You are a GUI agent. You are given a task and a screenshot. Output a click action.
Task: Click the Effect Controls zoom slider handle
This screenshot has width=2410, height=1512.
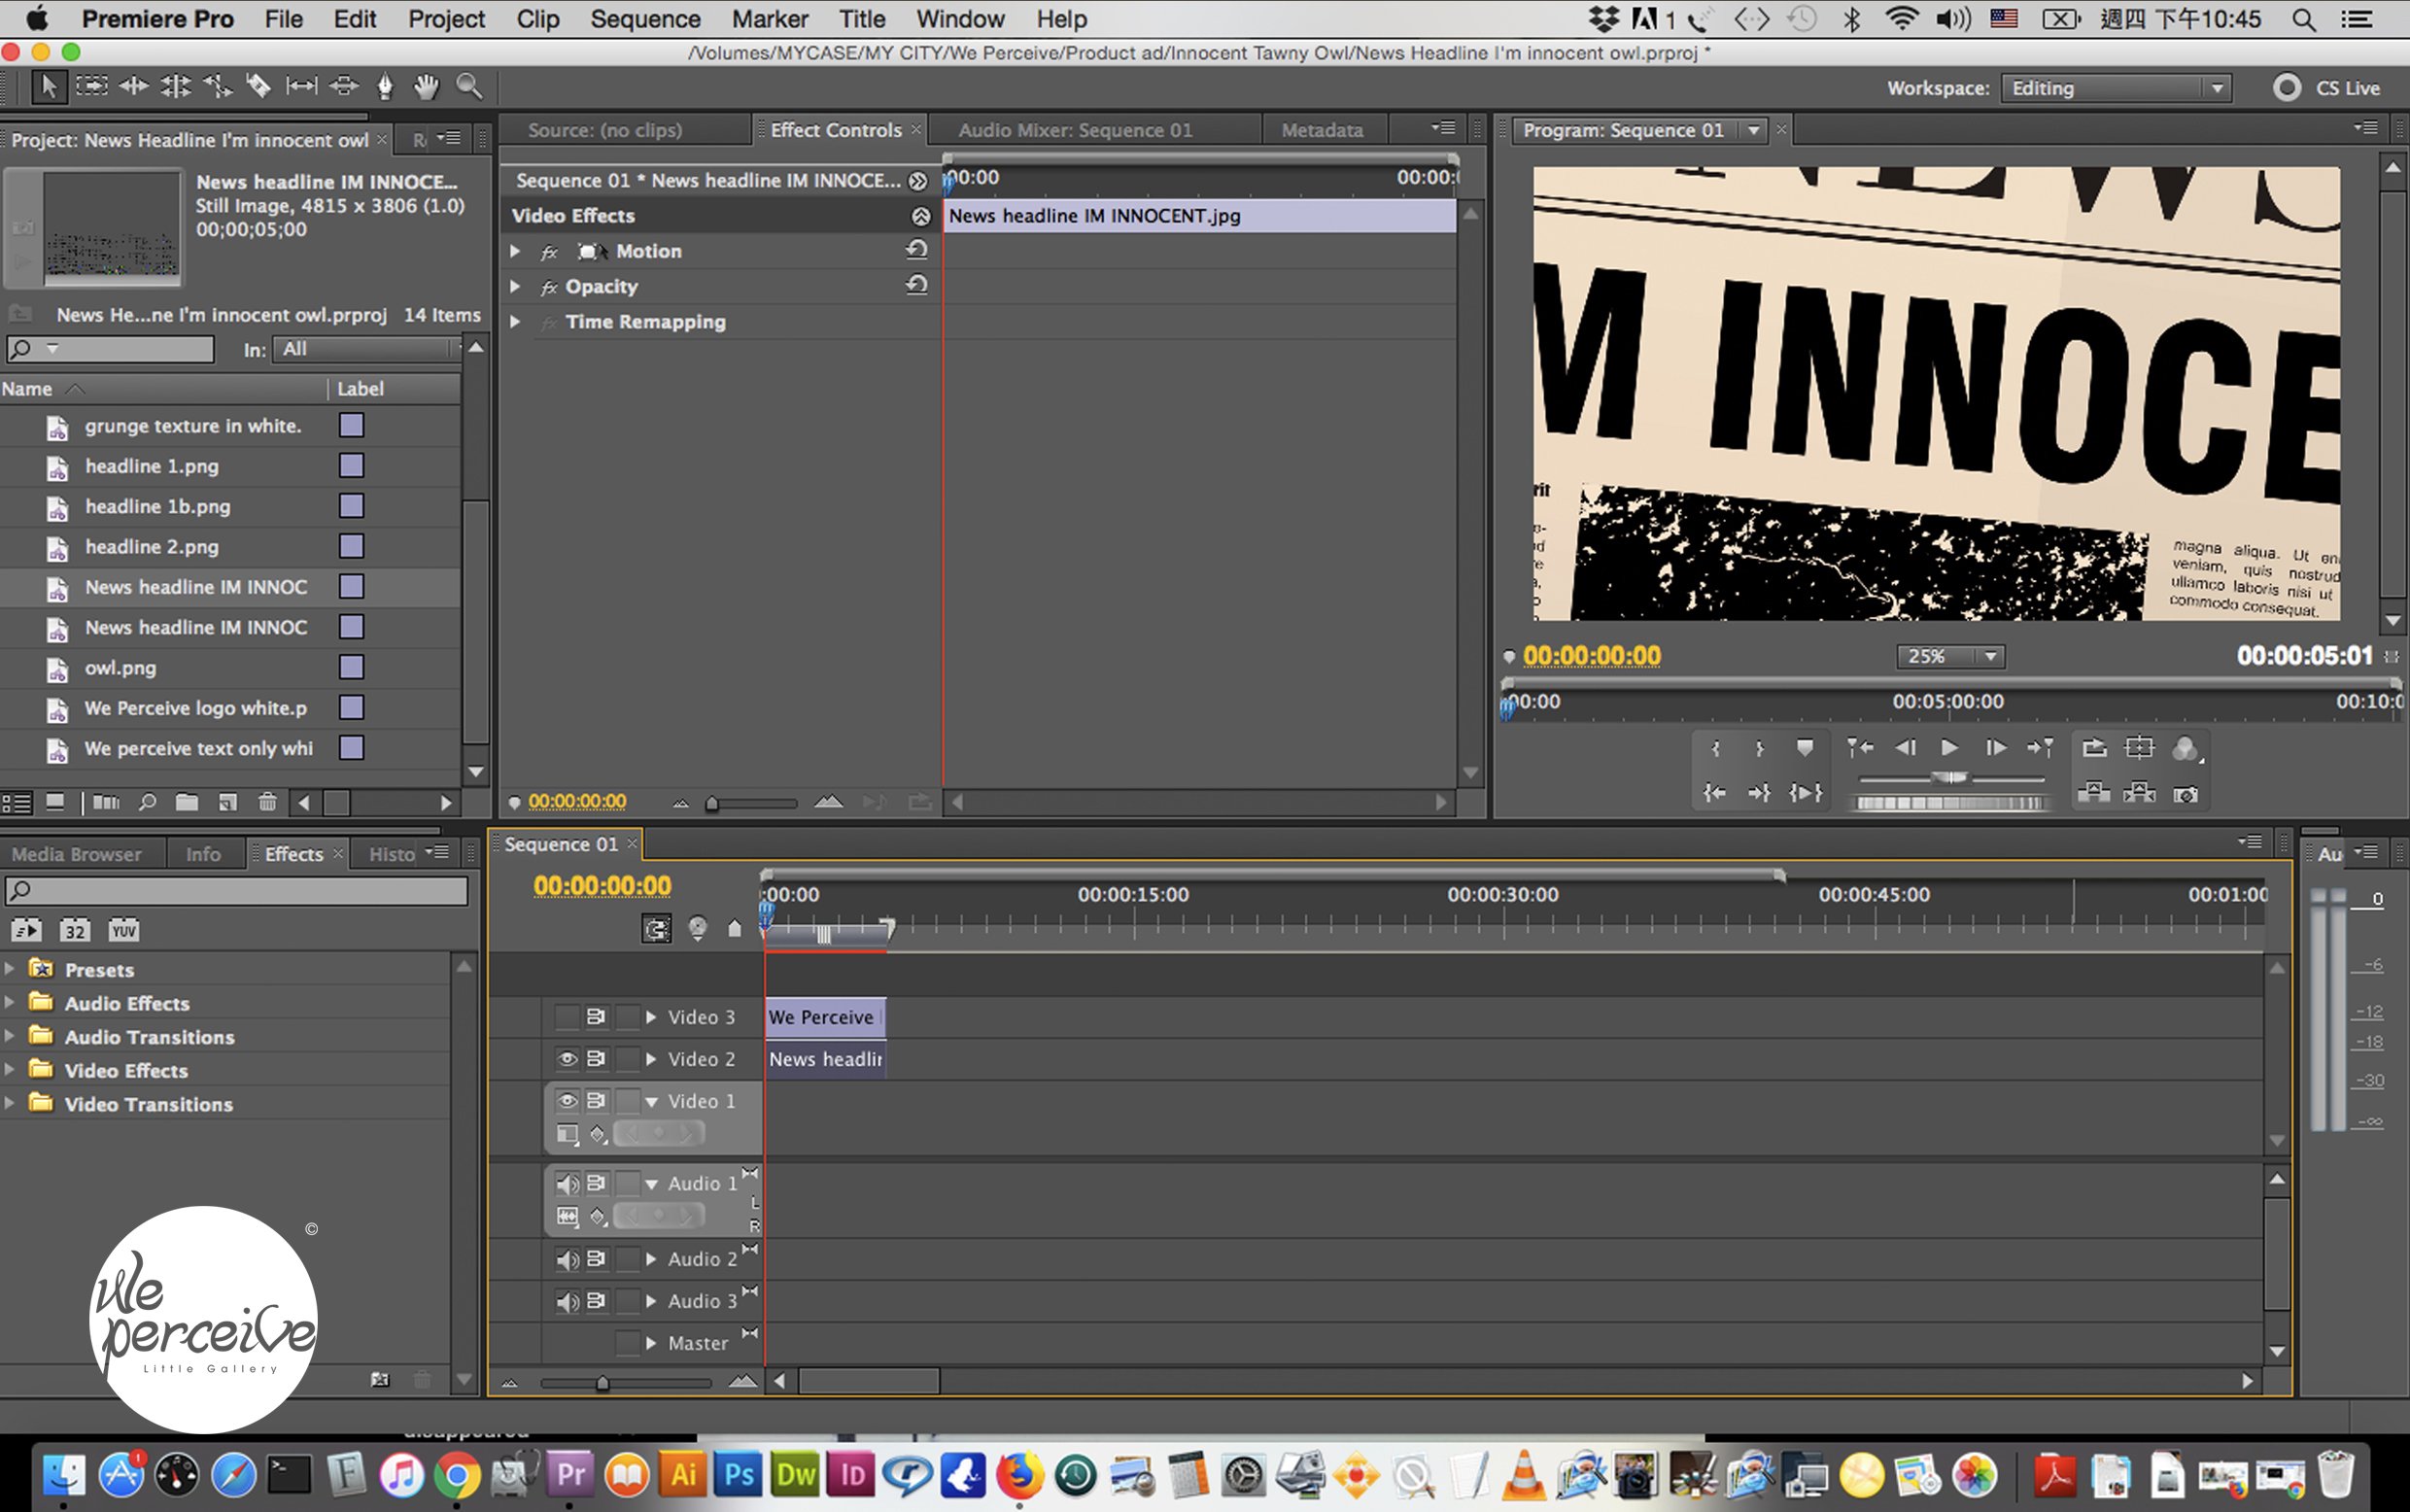[711, 803]
